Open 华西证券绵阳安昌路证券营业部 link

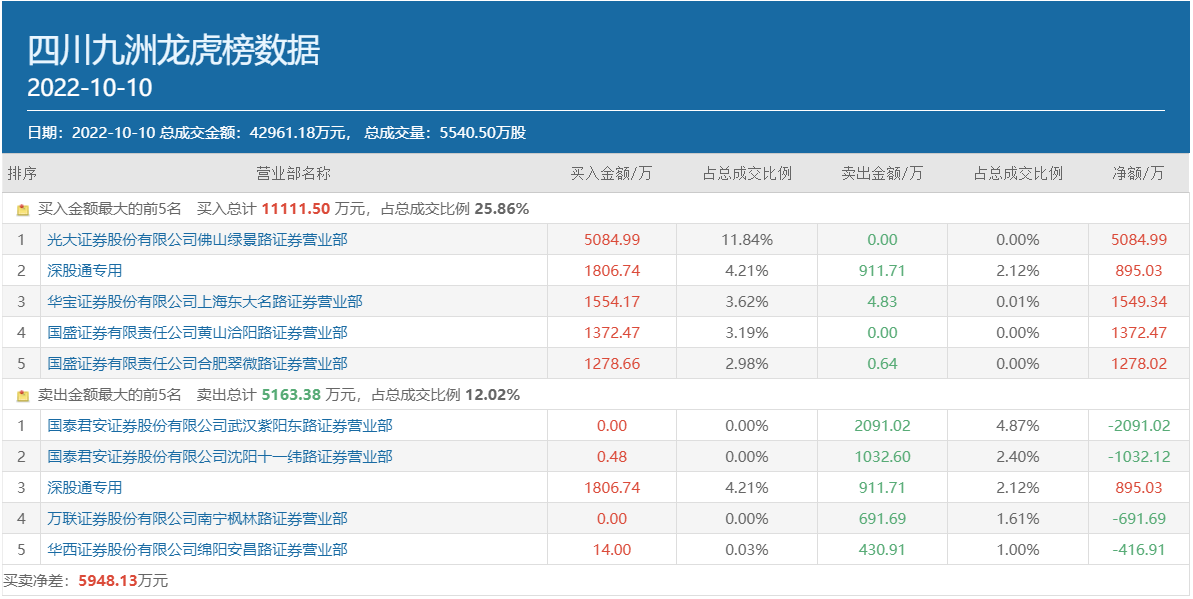pyautogui.click(x=197, y=550)
